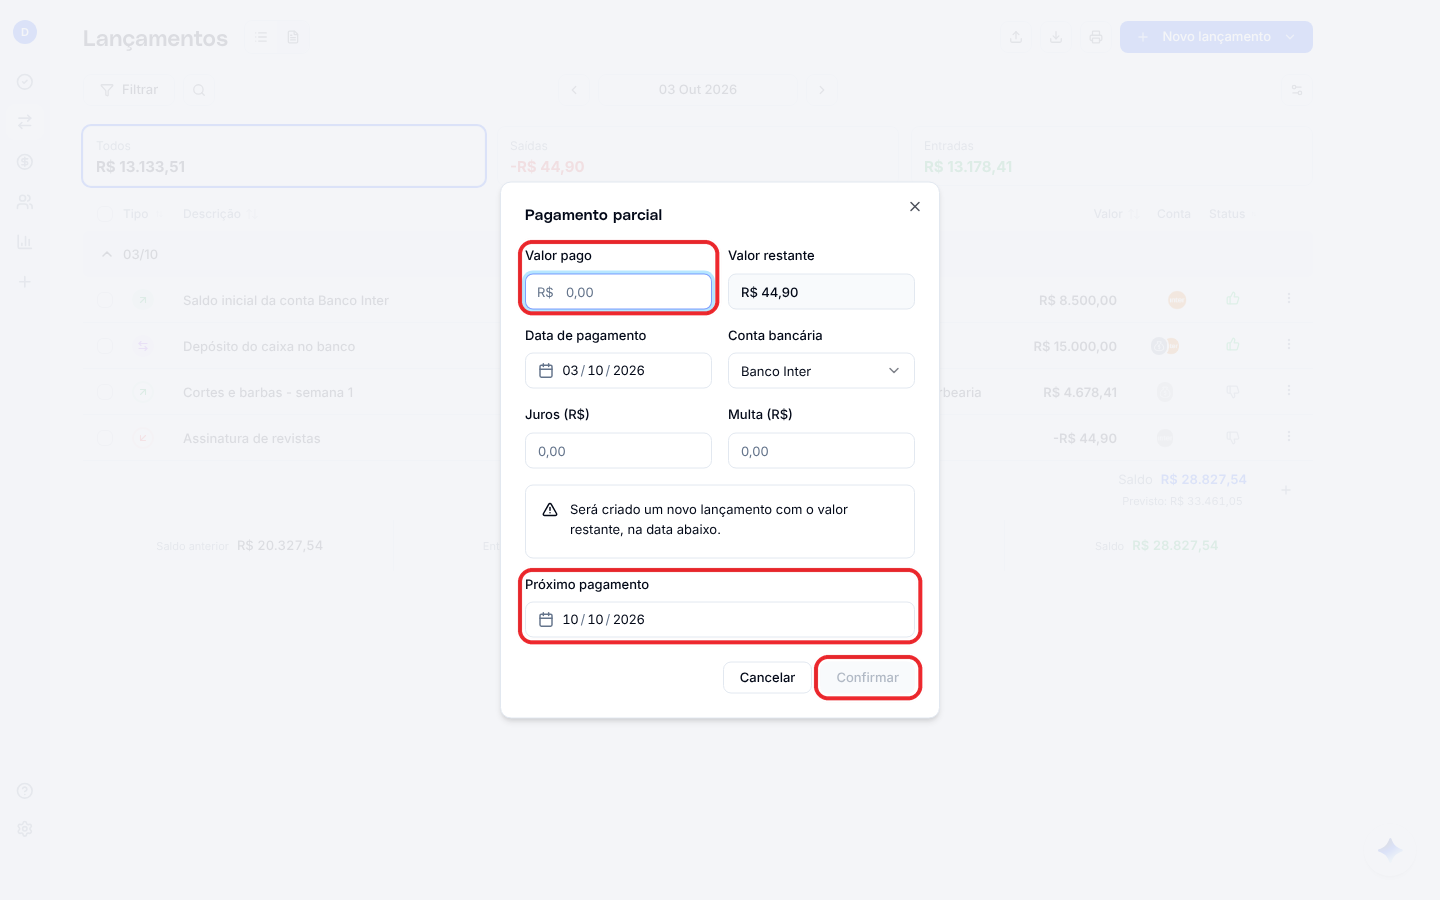Toggle the select-all checkbox in table header

tap(106, 214)
